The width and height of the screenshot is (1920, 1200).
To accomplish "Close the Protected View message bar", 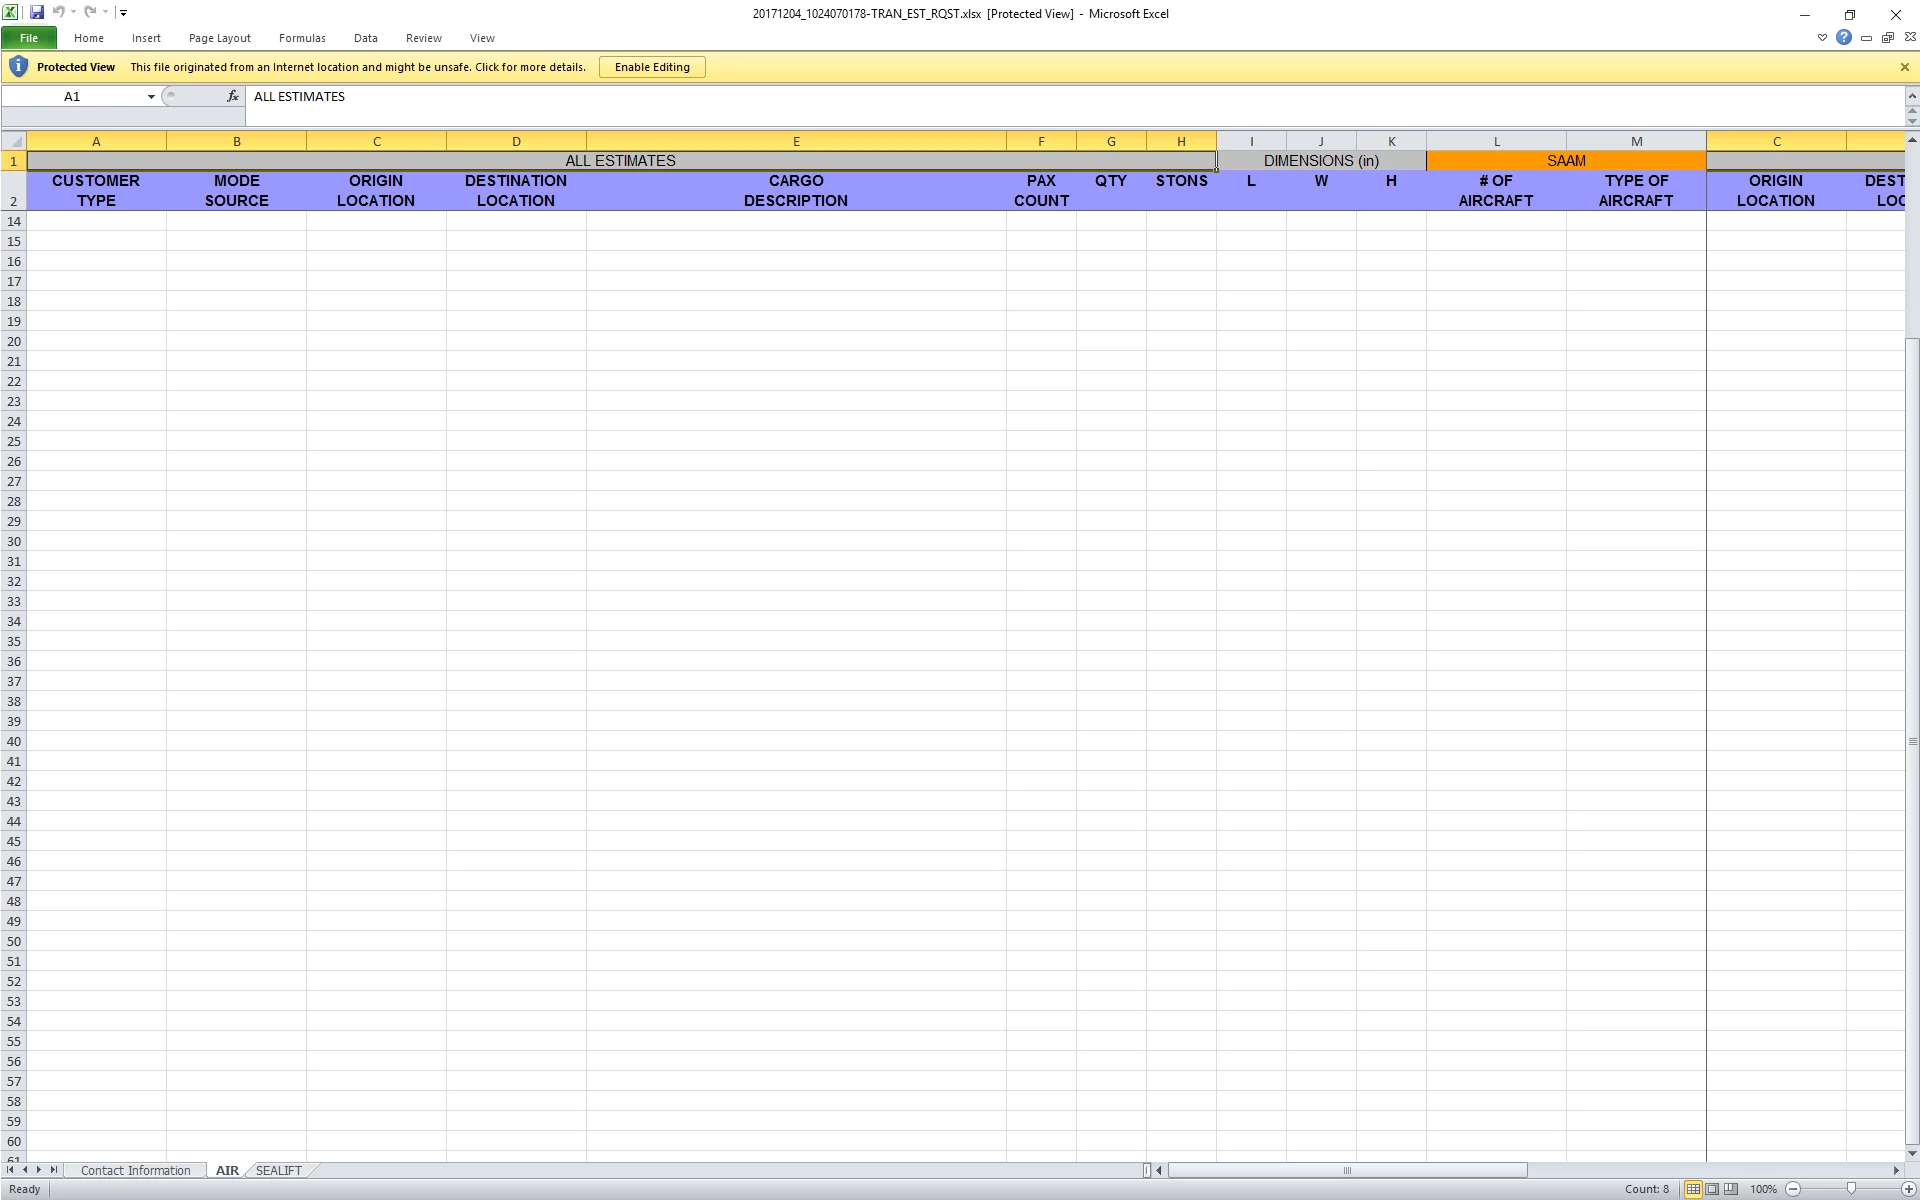I will (x=1904, y=67).
